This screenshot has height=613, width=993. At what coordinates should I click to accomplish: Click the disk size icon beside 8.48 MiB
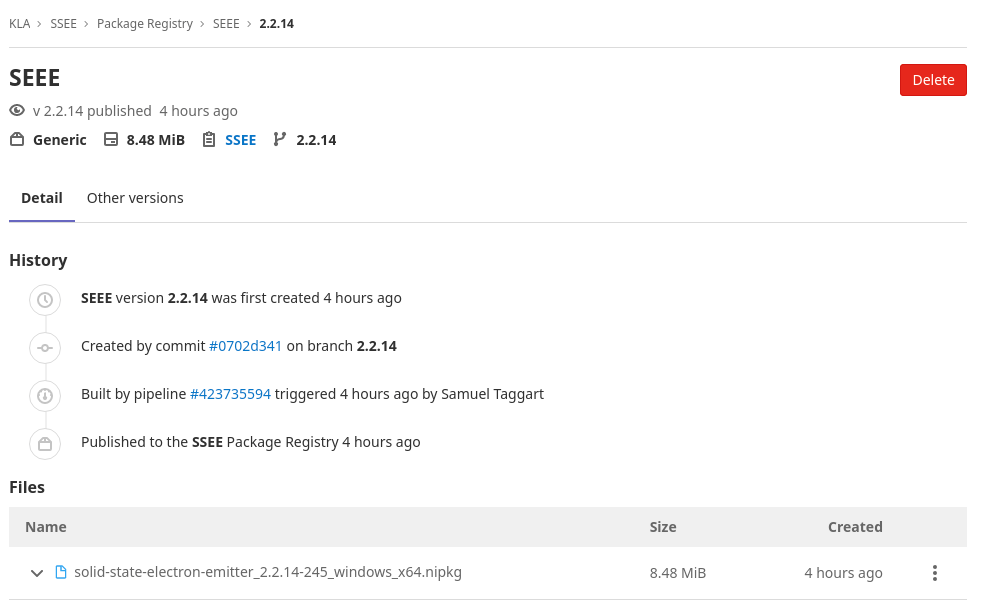[111, 139]
